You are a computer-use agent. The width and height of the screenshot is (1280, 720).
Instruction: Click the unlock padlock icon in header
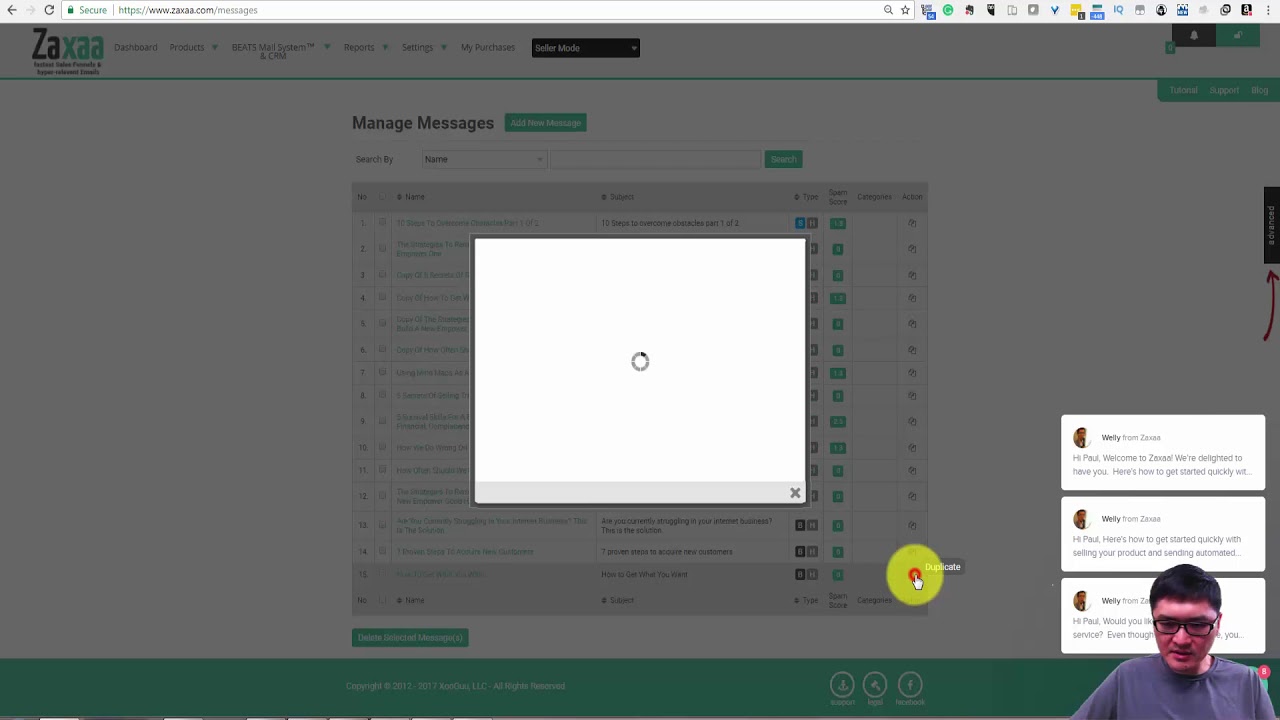1237,36
